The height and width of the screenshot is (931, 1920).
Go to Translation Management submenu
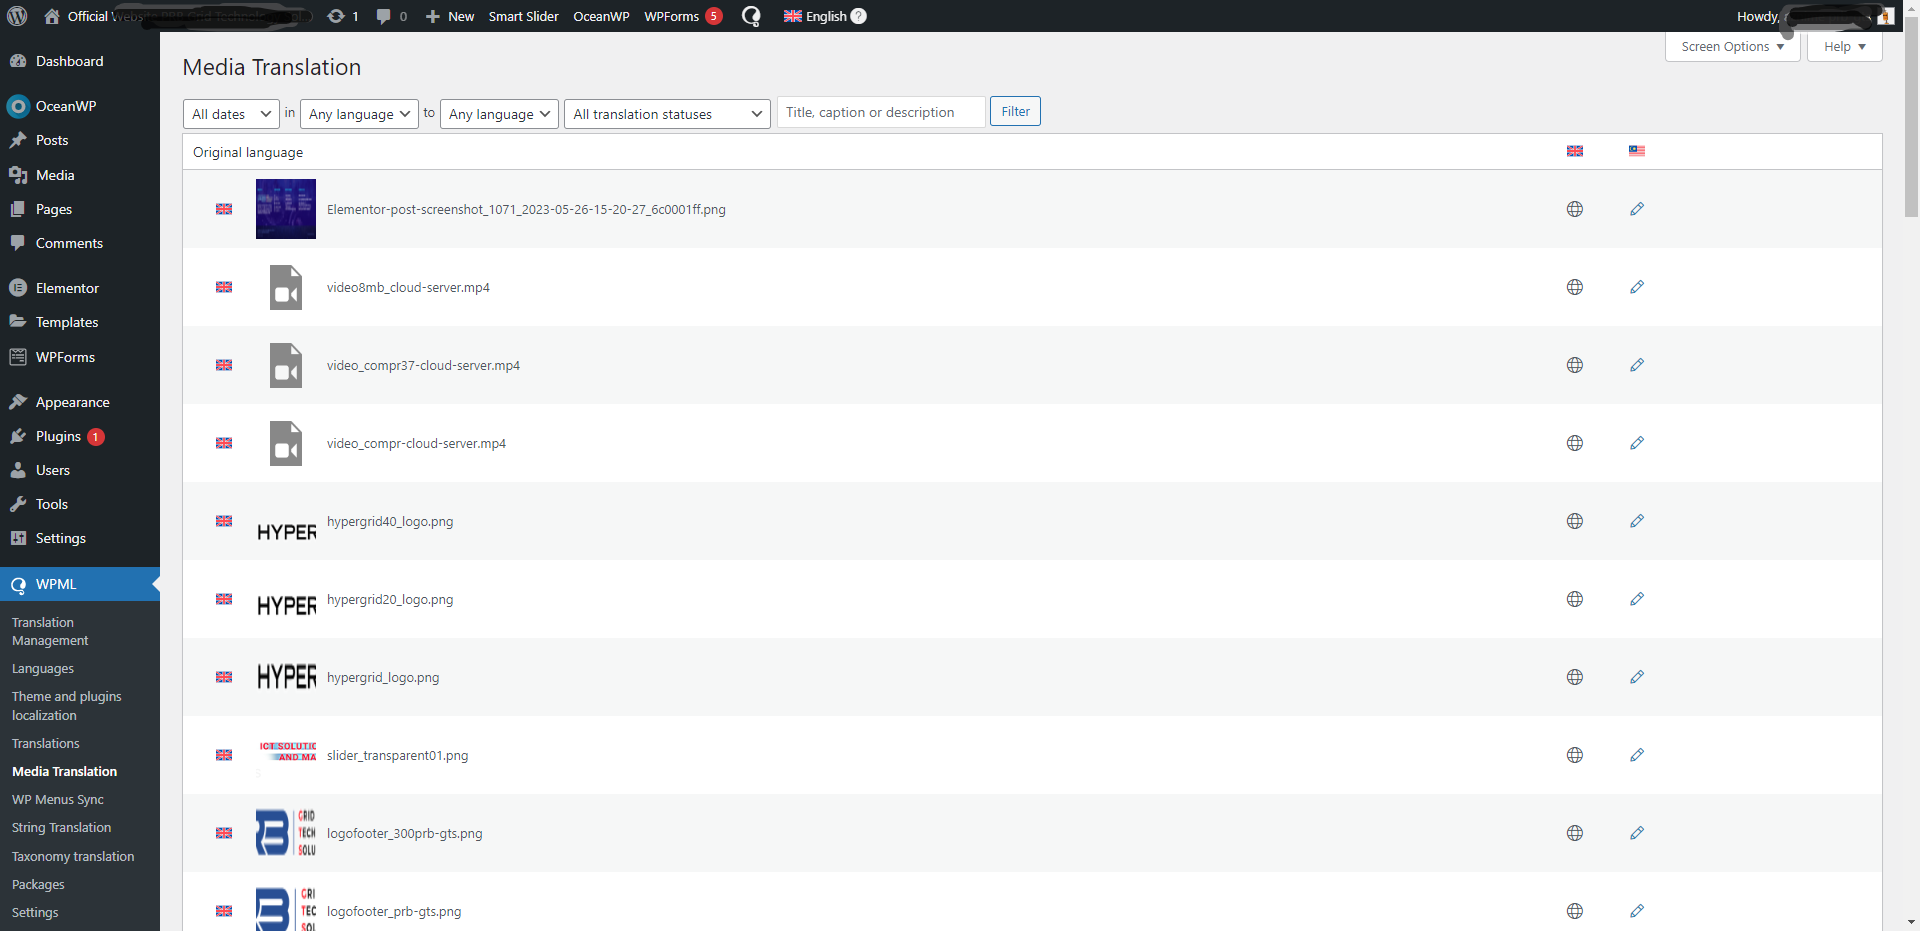point(50,631)
